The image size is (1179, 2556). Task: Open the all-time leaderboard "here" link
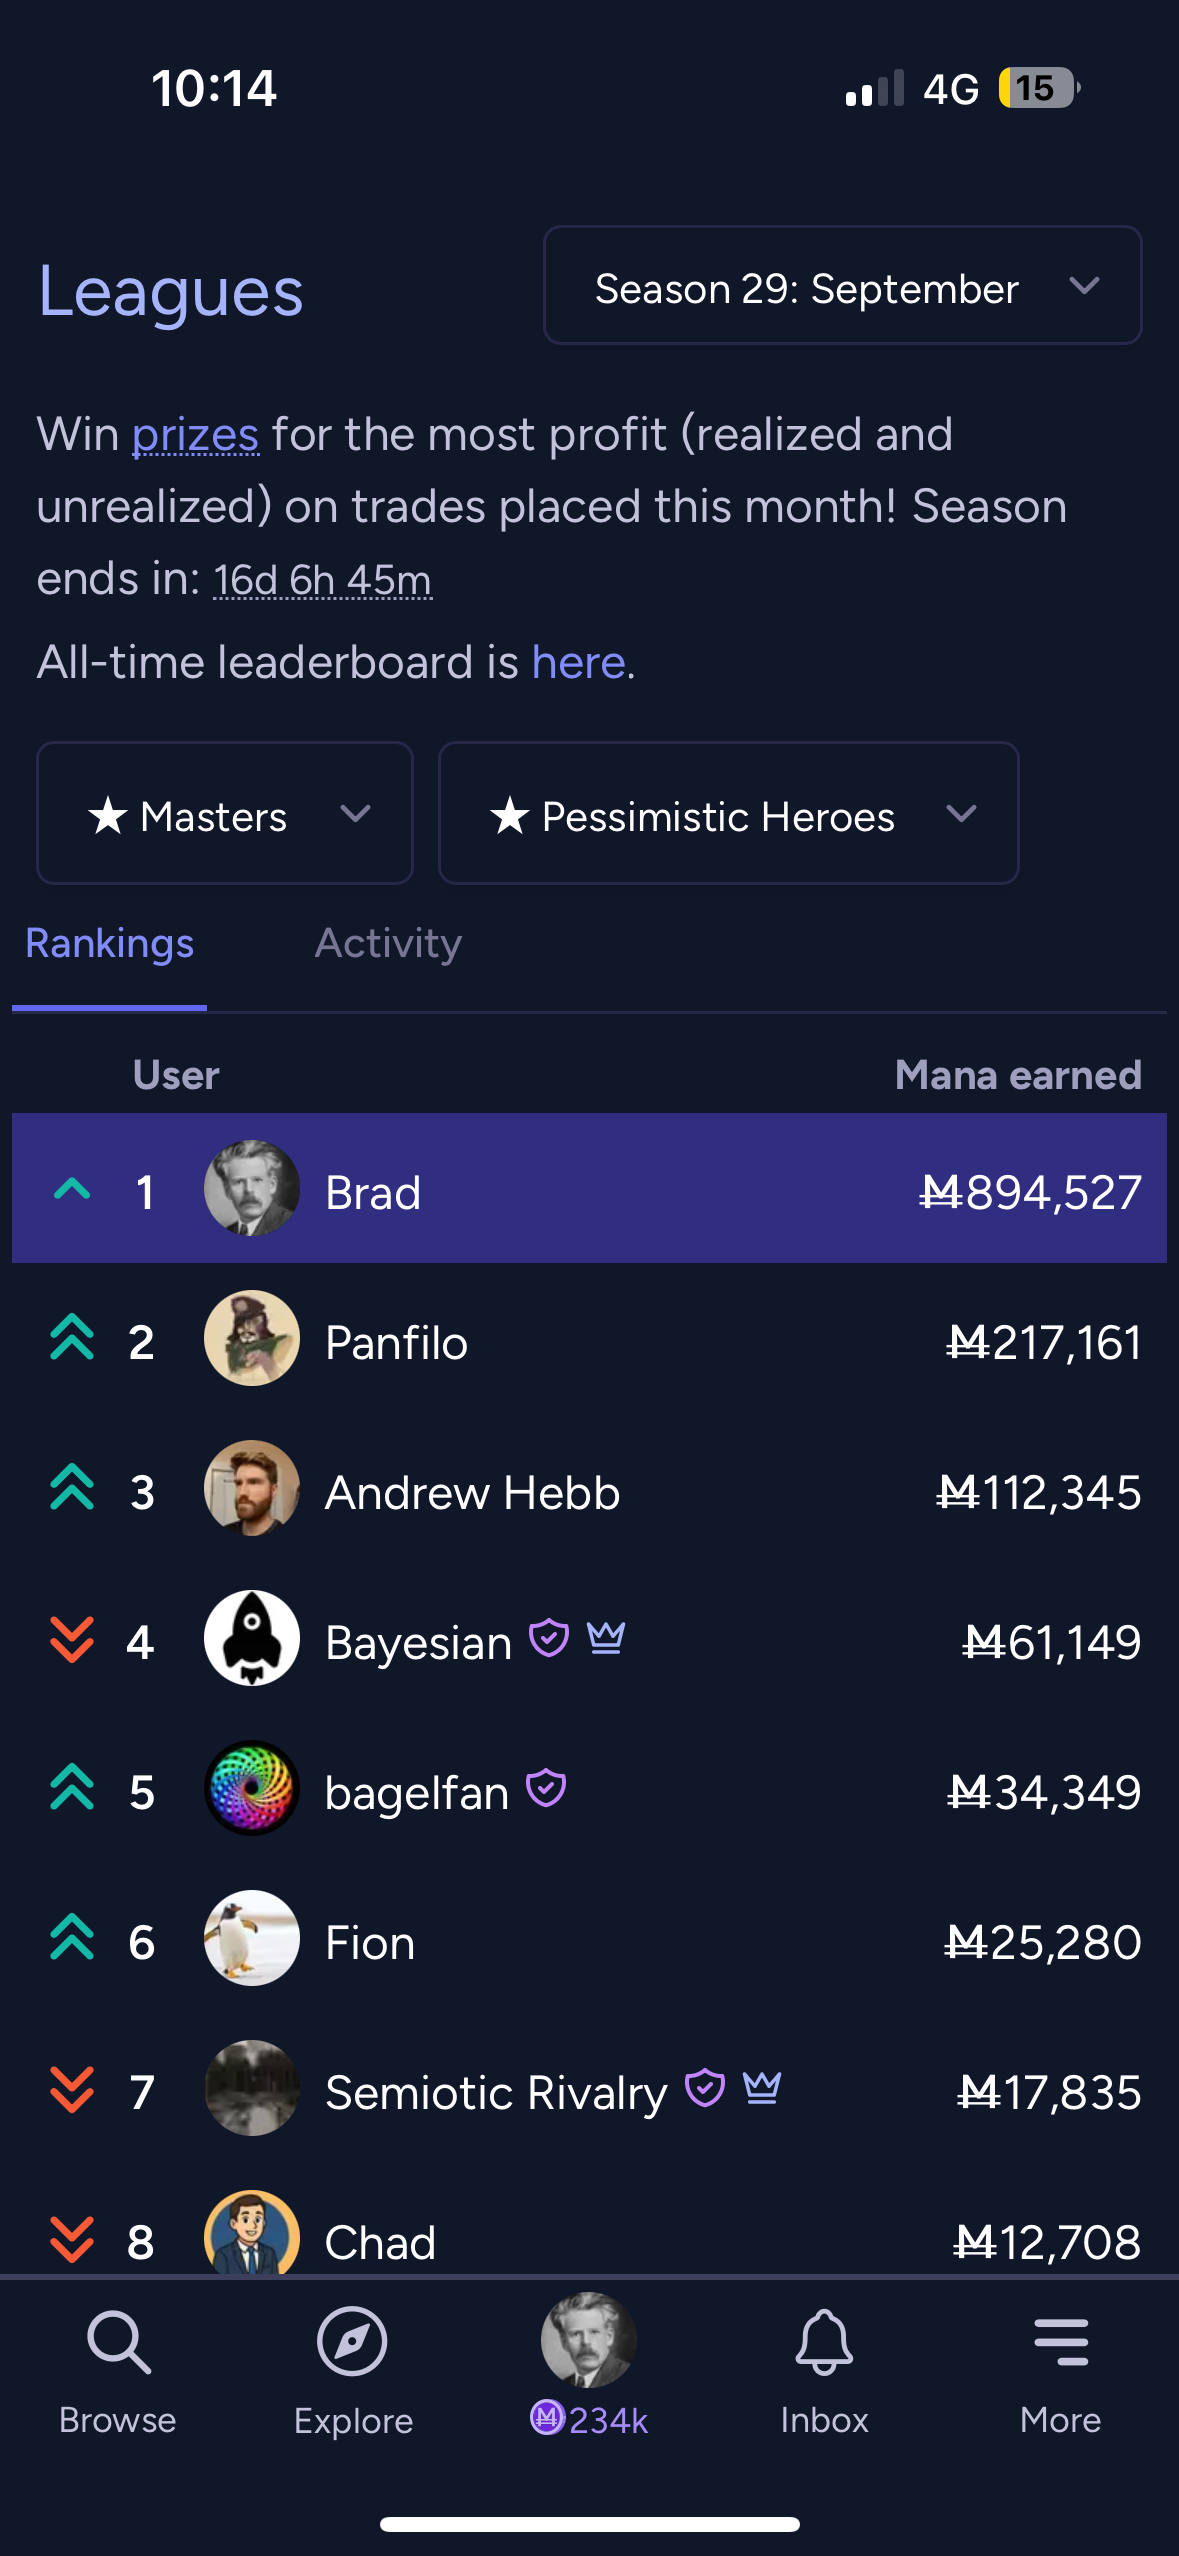(x=579, y=663)
